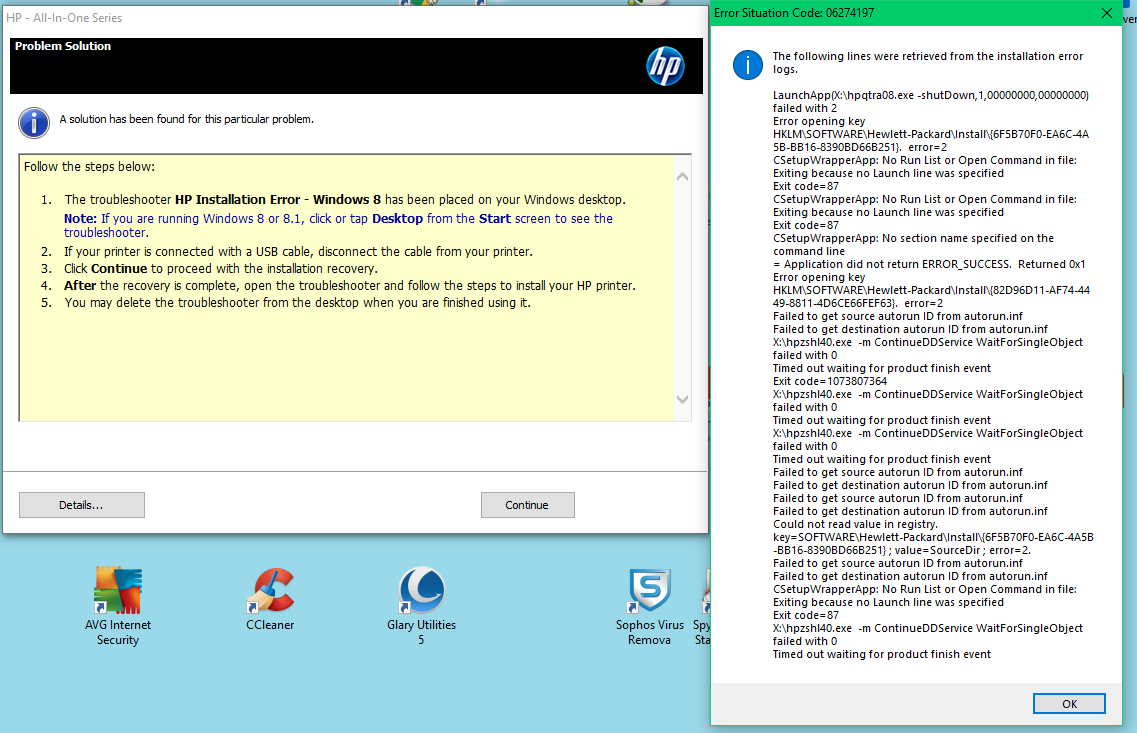Image resolution: width=1137 pixels, height=733 pixels.
Task: Click the info icon in the error dialog
Action: click(748, 65)
